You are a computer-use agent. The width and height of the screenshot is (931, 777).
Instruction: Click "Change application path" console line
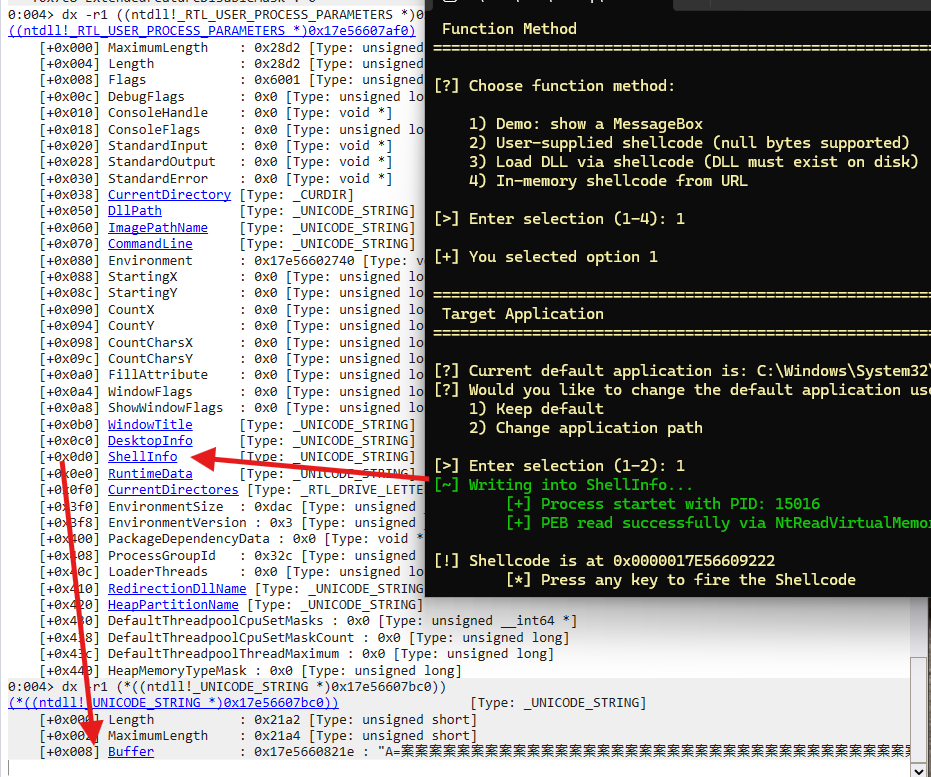pyautogui.click(x=585, y=427)
